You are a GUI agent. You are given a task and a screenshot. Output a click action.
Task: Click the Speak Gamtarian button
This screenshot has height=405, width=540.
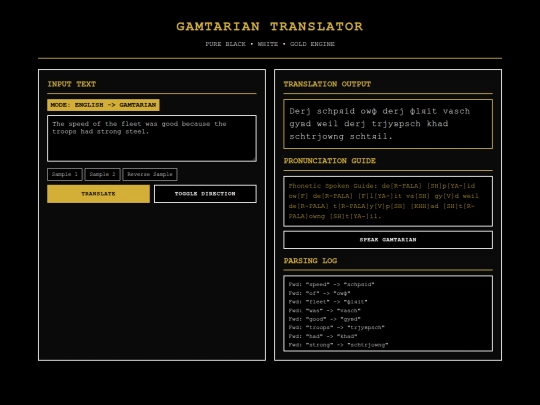click(388, 240)
